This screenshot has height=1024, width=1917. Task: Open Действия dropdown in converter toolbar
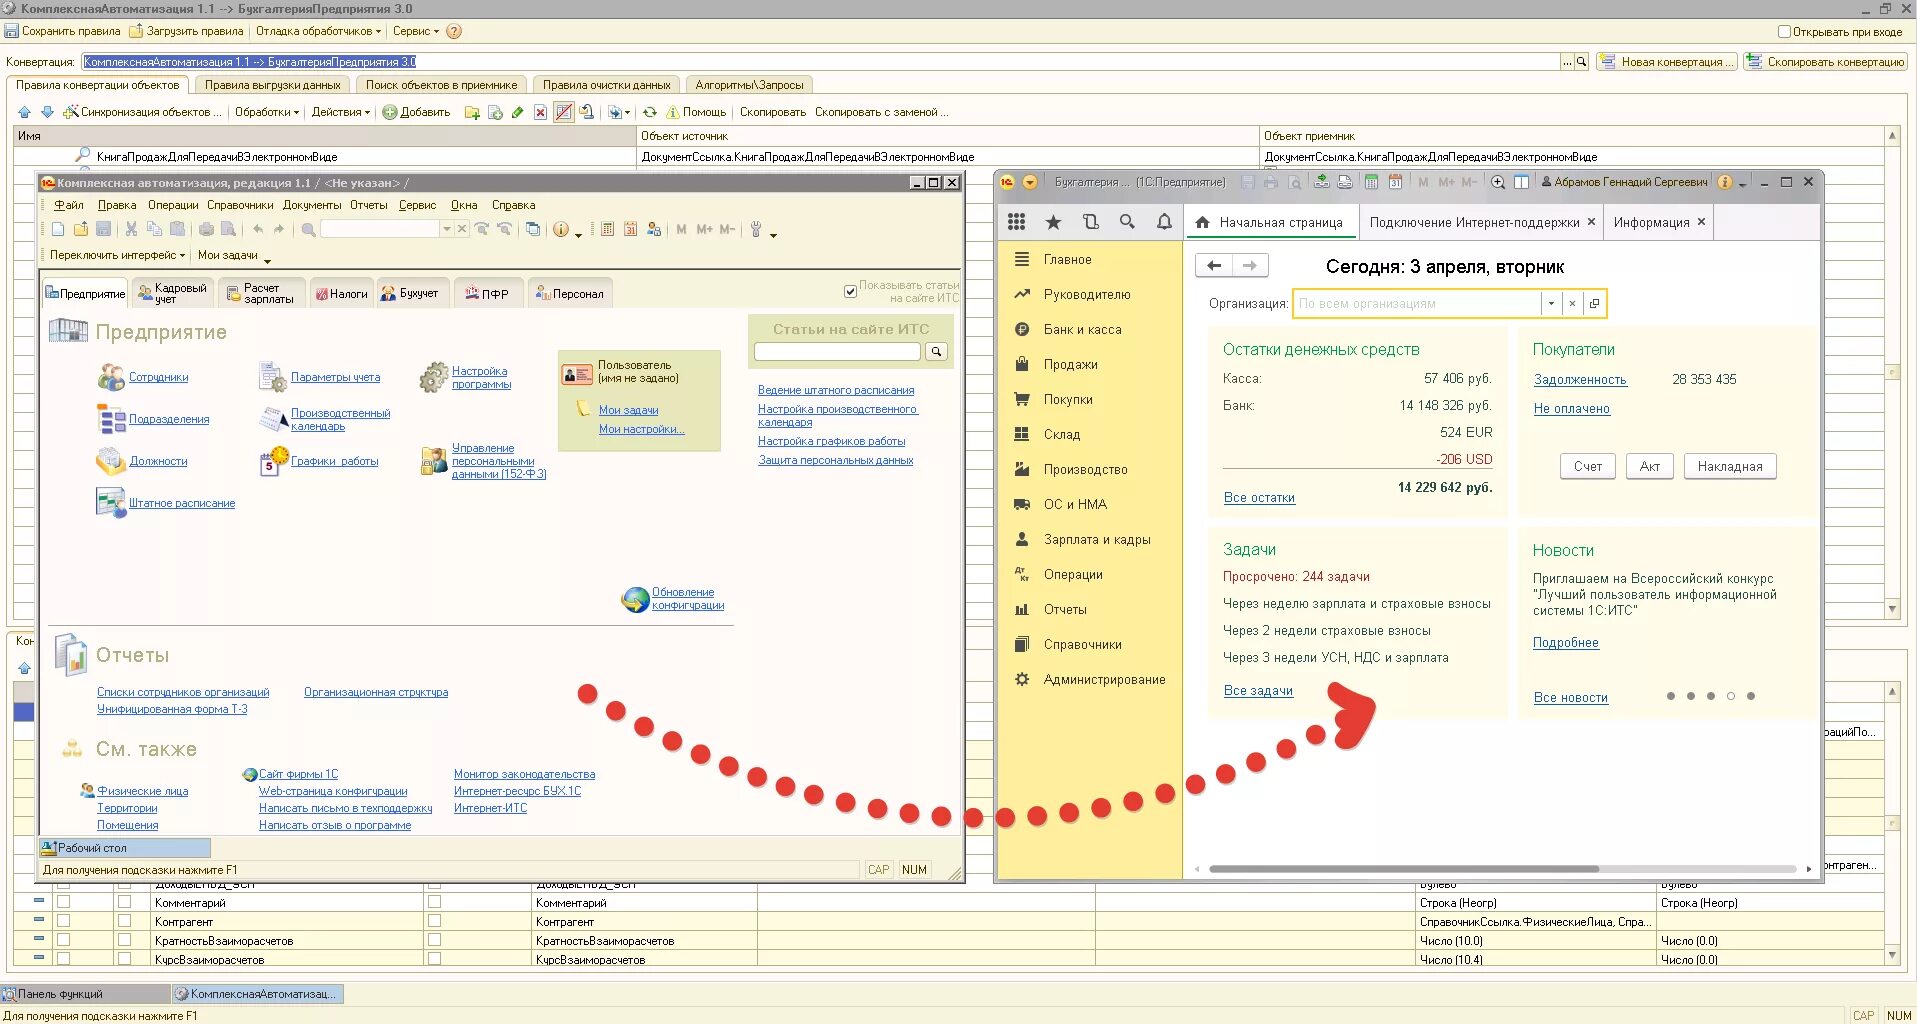click(x=341, y=112)
